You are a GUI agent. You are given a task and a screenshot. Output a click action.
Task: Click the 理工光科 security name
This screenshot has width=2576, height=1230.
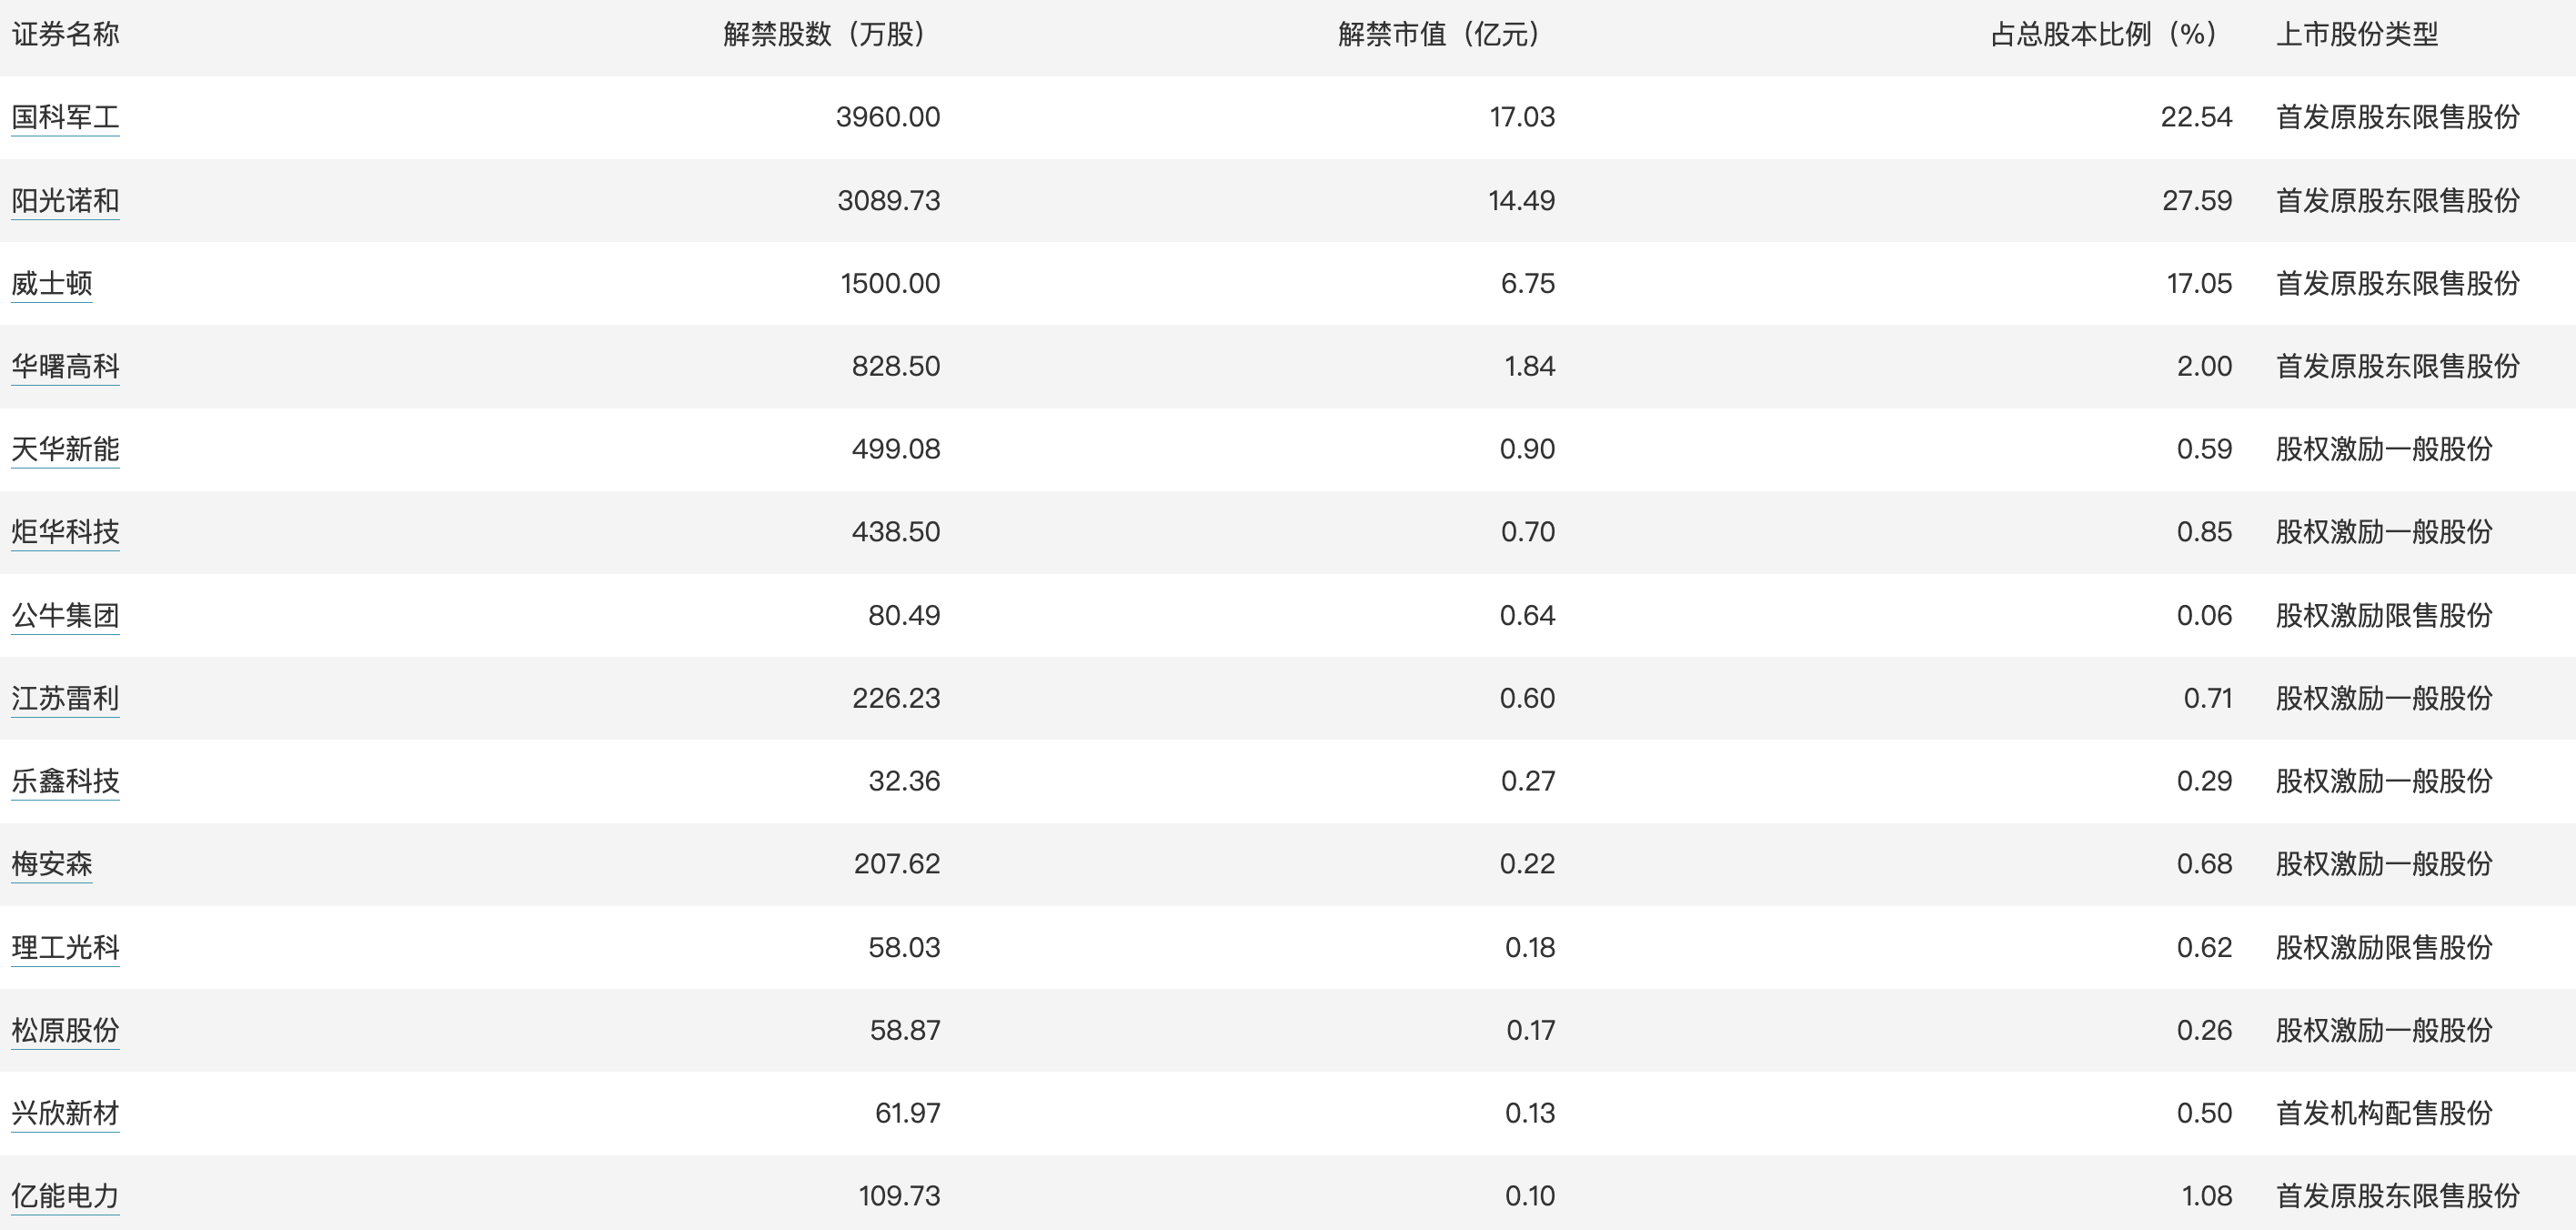click(65, 947)
